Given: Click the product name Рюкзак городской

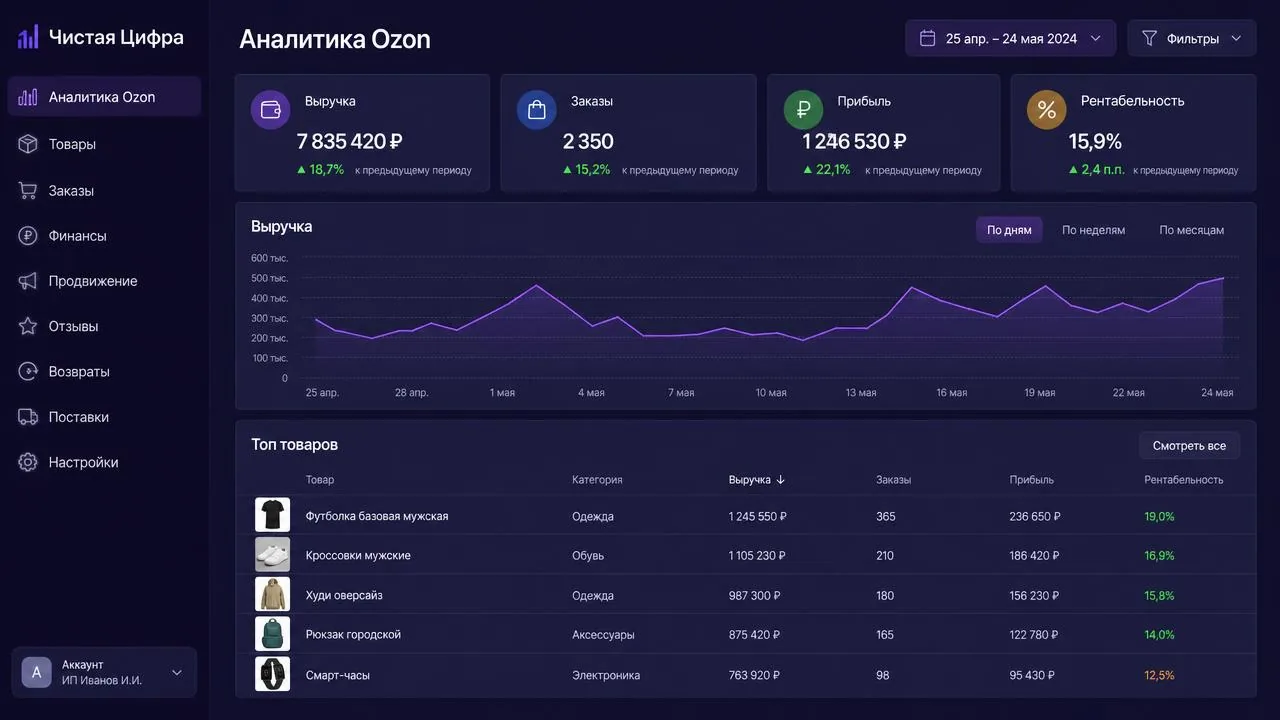Looking at the screenshot, I should 353,634.
